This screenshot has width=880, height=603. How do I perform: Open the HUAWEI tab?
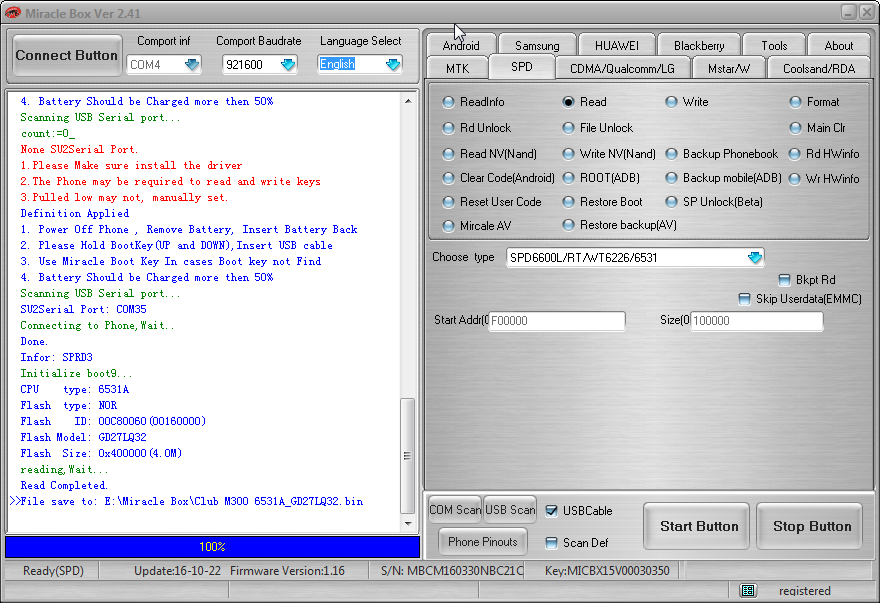point(617,45)
